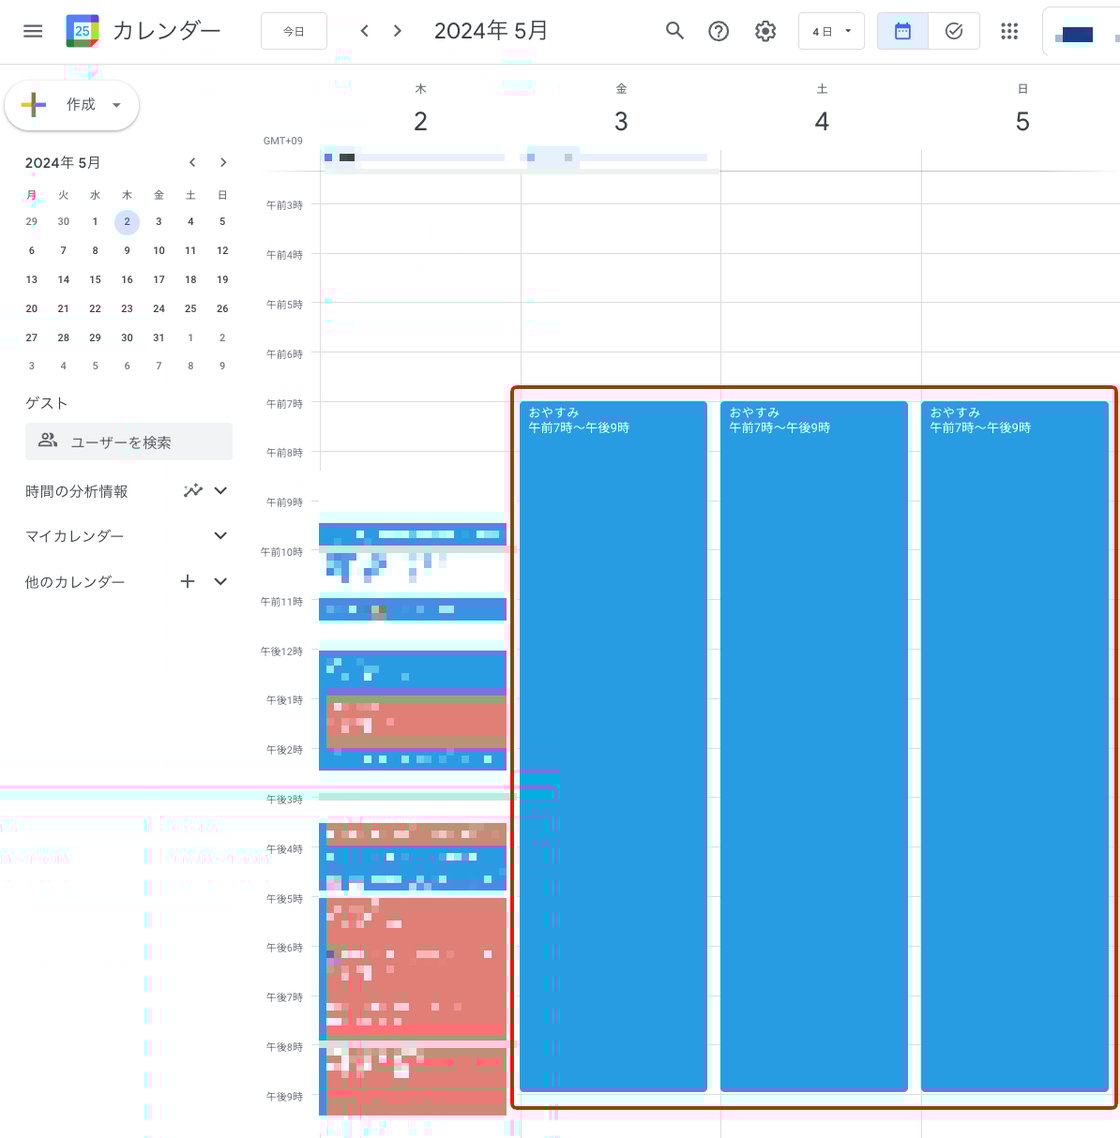The image size is (1120, 1138).
Task: Open the main menu hamburger icon
Action: 33,31
